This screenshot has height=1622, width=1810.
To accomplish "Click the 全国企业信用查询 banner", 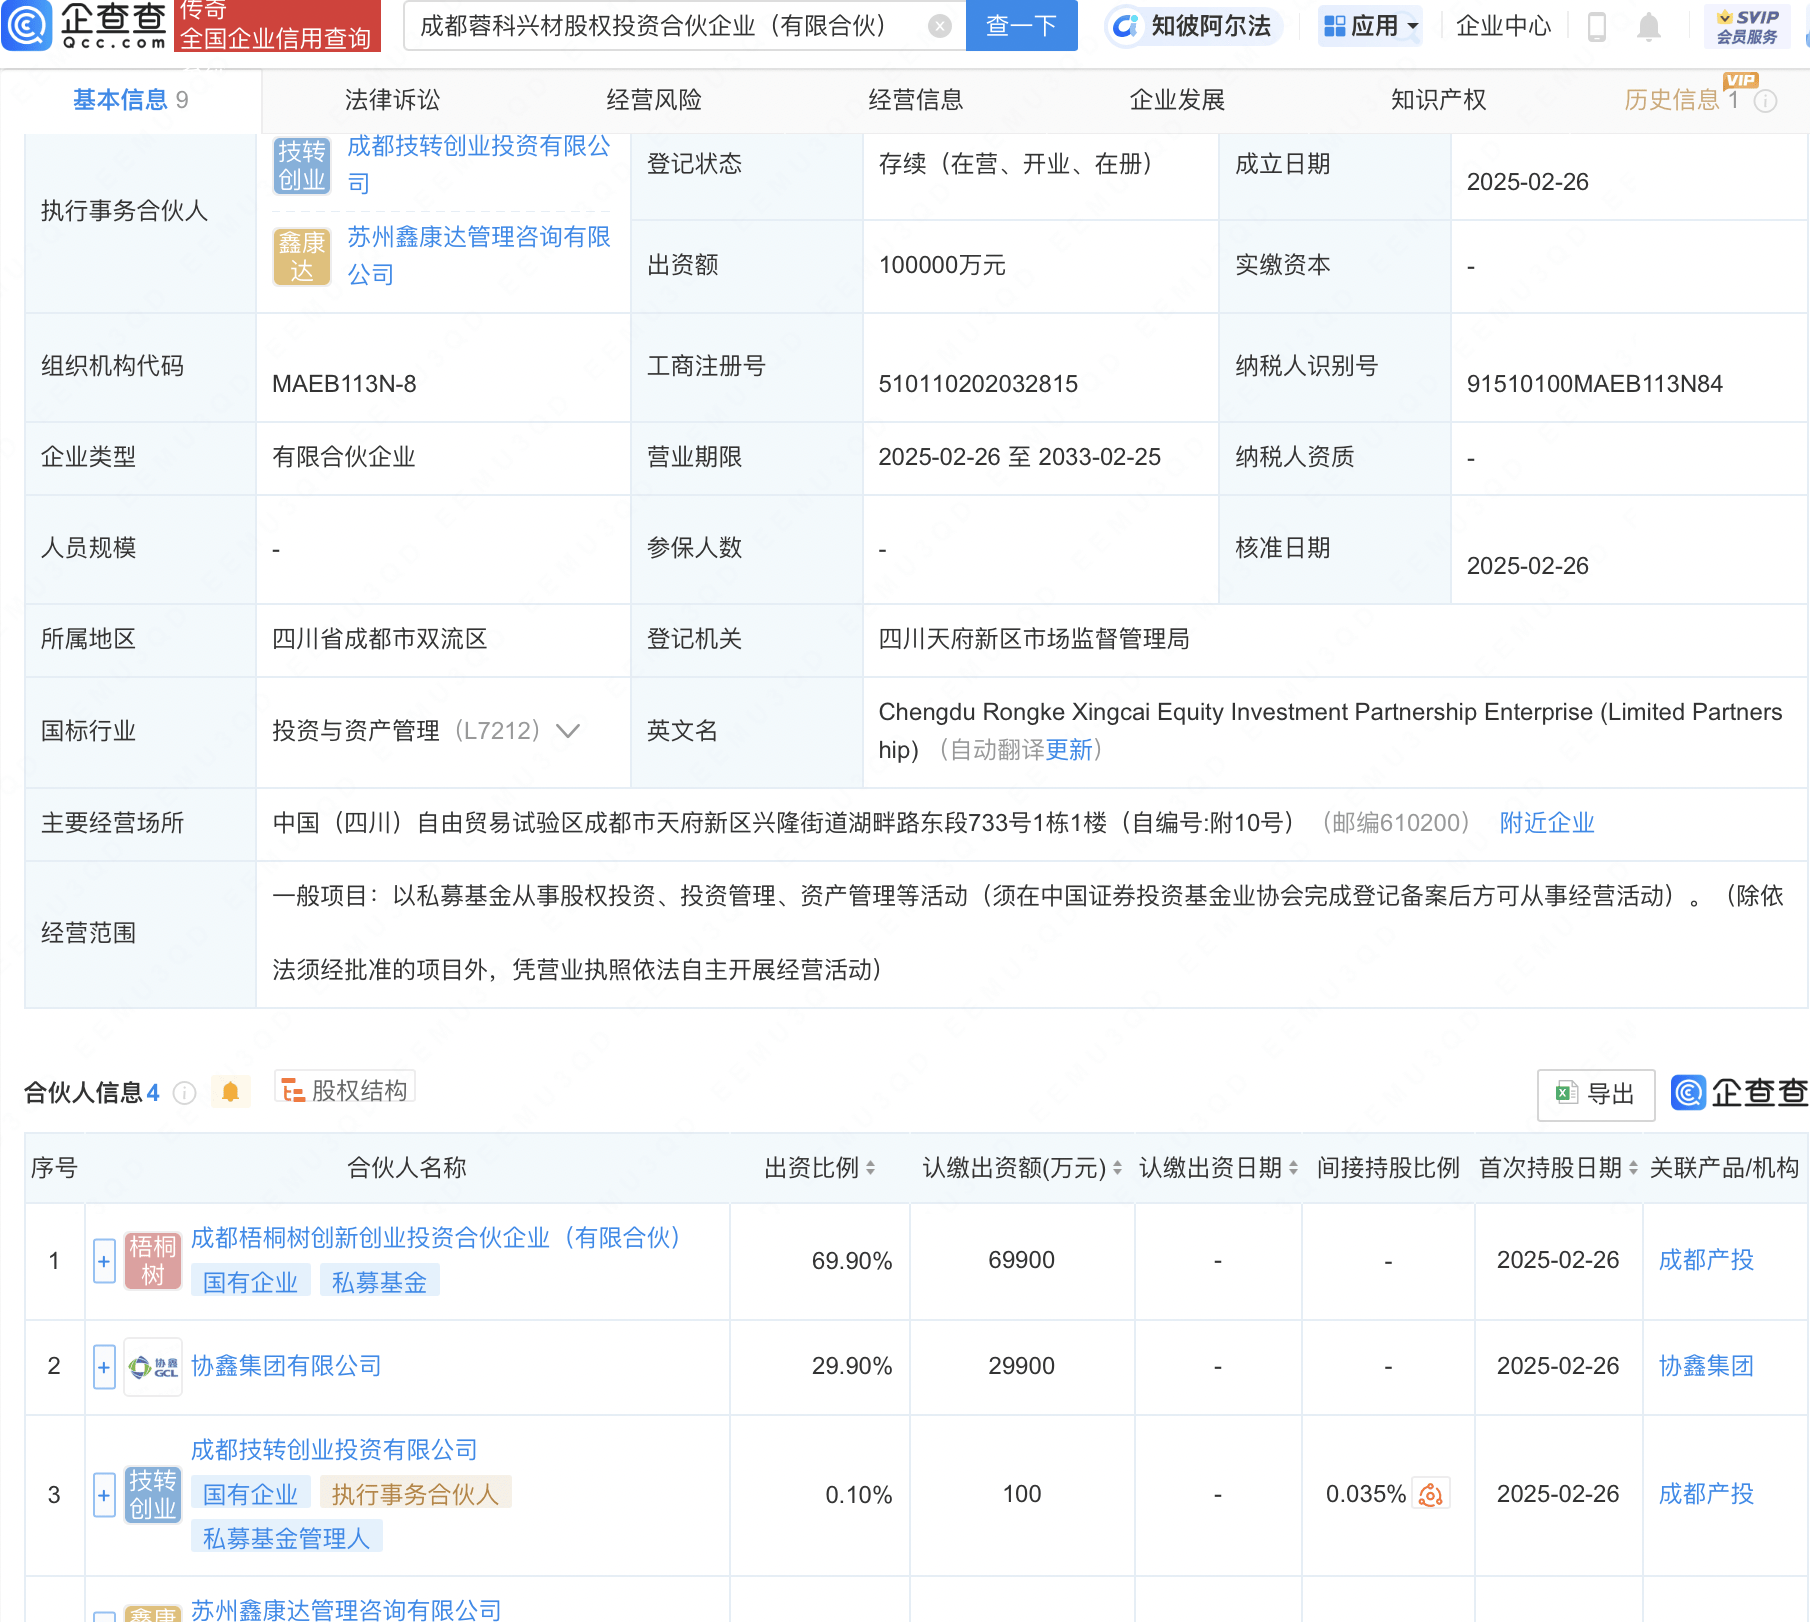I will click(277, 26).
